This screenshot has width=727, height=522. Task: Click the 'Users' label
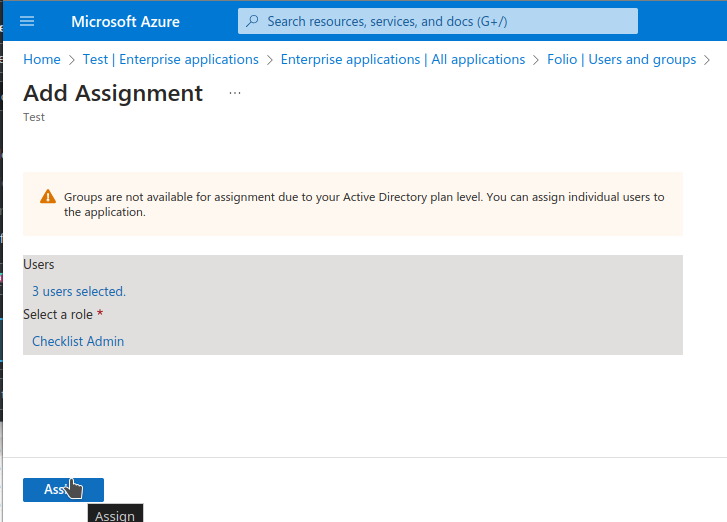tap(38, 264)
